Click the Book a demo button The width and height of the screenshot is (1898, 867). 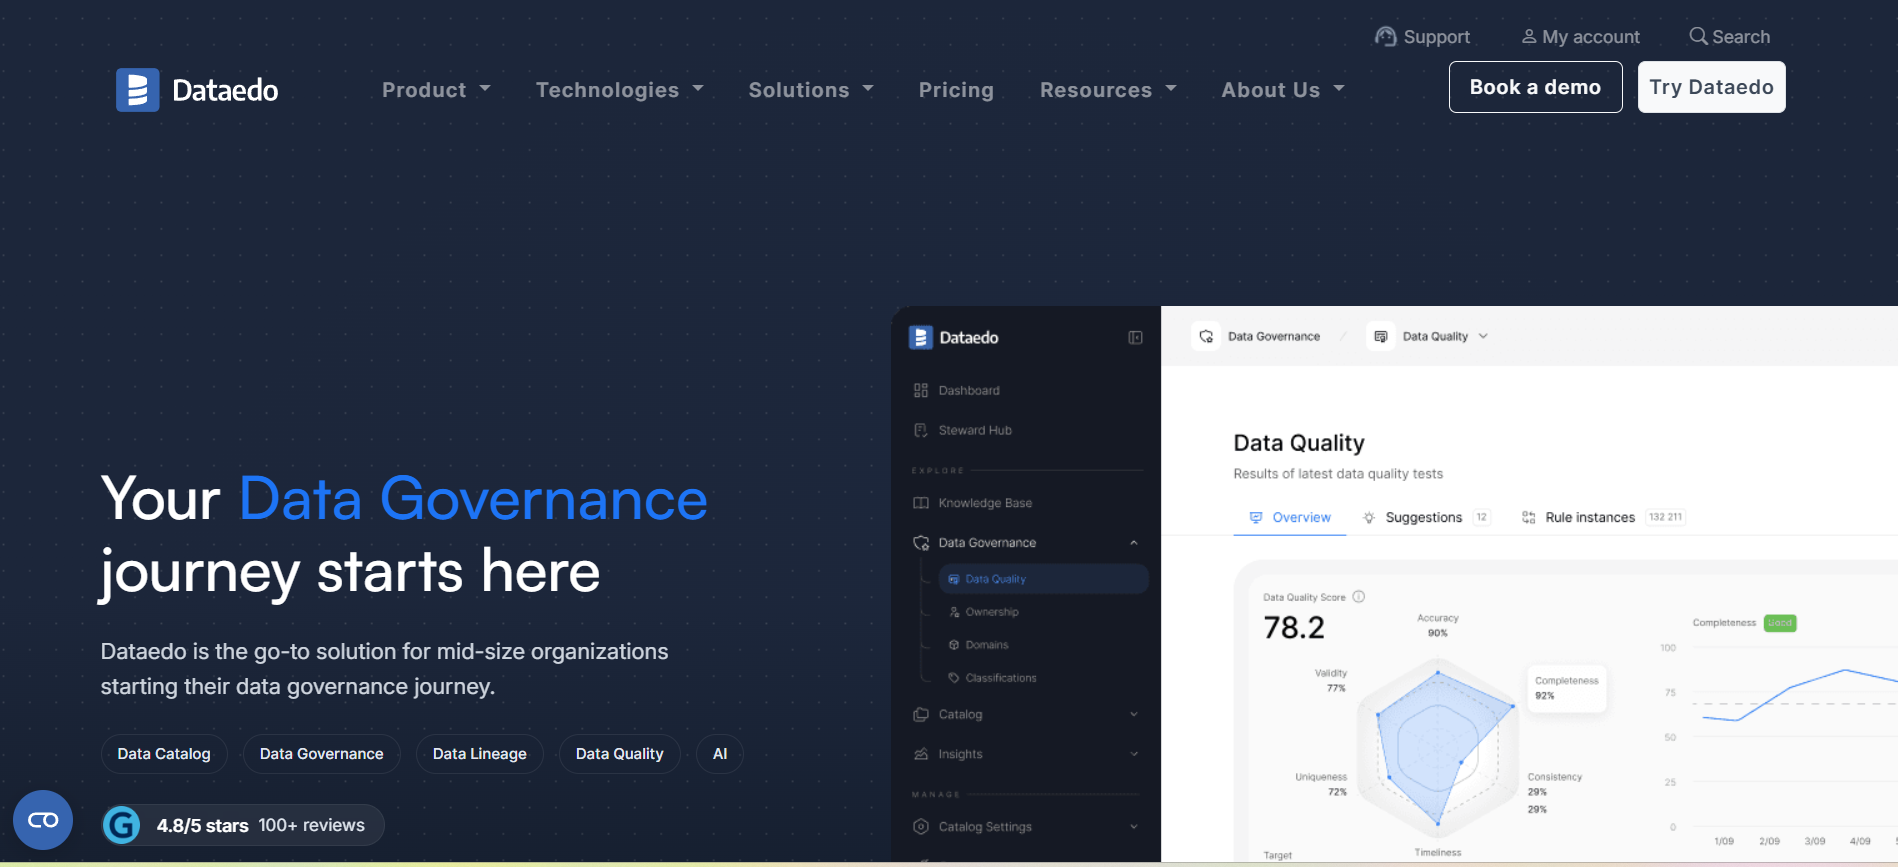pyautogui.click(x=1535, y=87)
